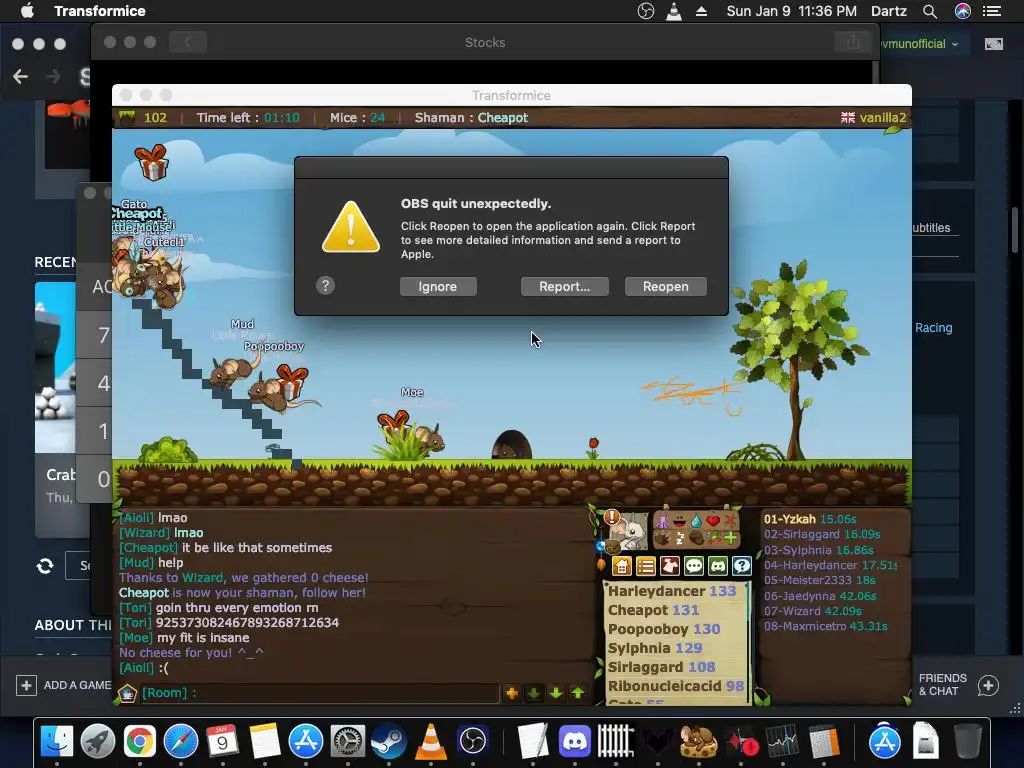Click Steam refresh icon

coord(45,566)
